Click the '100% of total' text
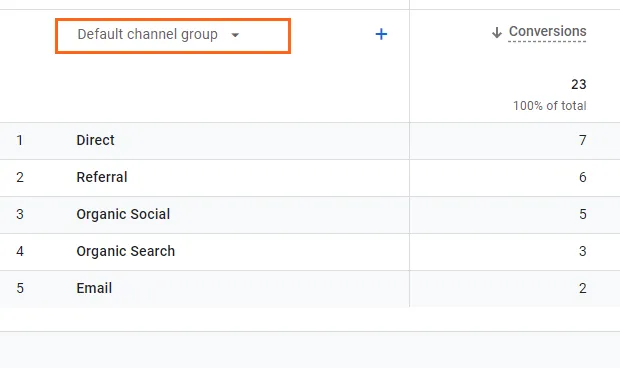The height and width of the screenshot is (368, 620). pyautogui.click(x=550, y=106)
